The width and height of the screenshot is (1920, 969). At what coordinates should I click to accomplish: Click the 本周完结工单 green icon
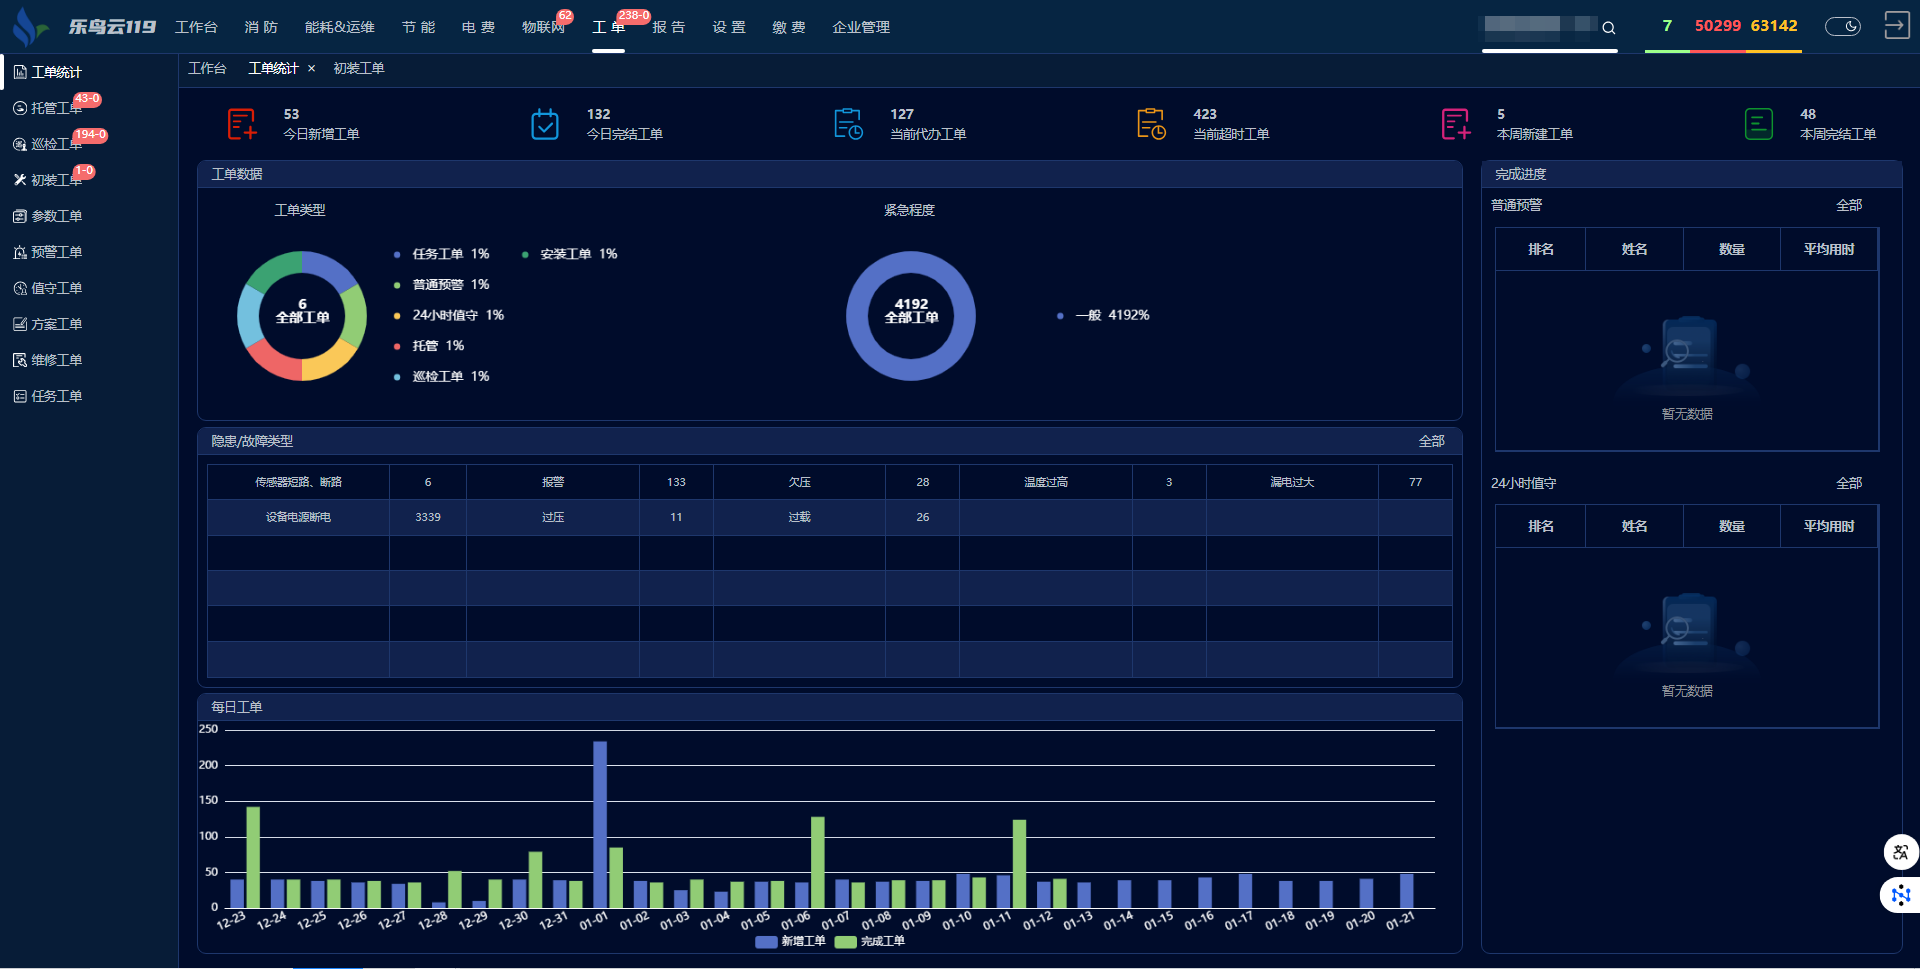tap(1758, 124)
